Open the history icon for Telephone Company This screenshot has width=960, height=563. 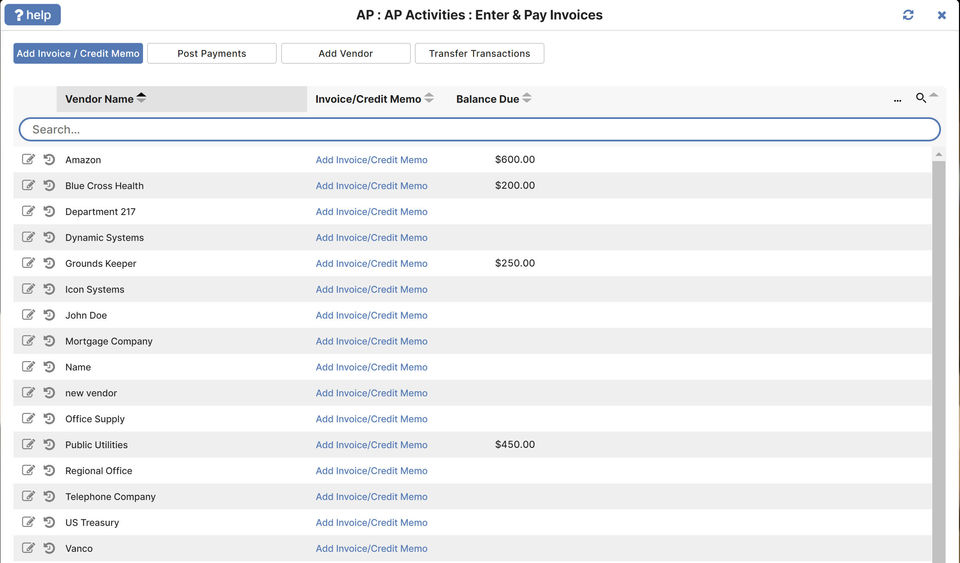pyautogui.click(x=49, y=497)
